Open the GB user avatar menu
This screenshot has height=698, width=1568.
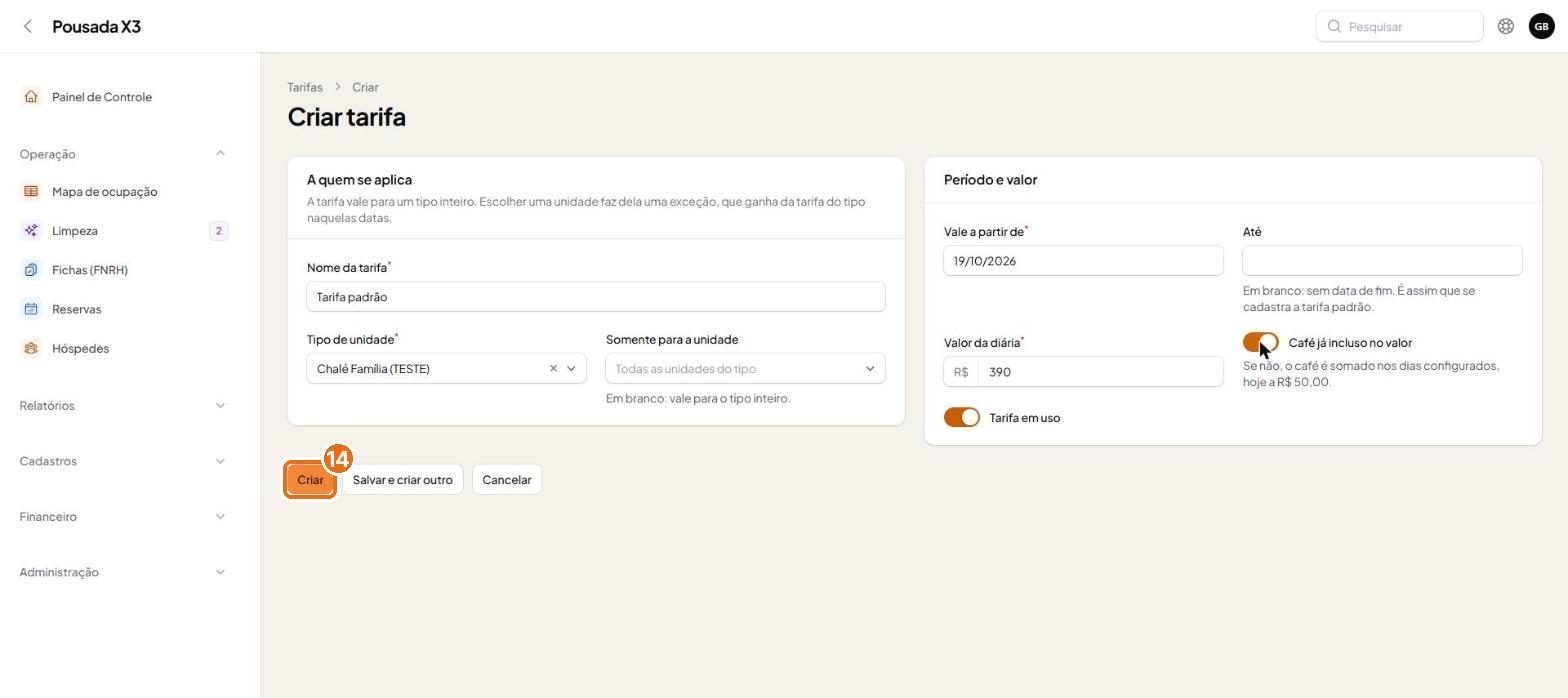[1541, 27]
